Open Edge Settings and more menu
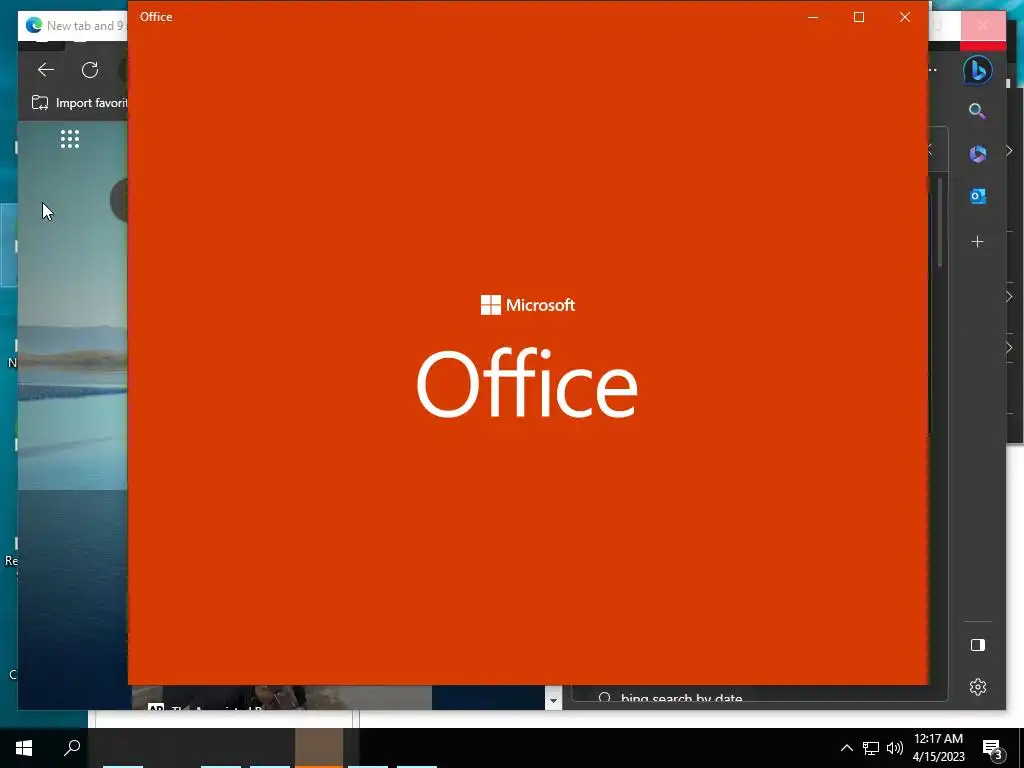Image resolution: width=1024 pixels, height=768 pixels. click(934, 70)
